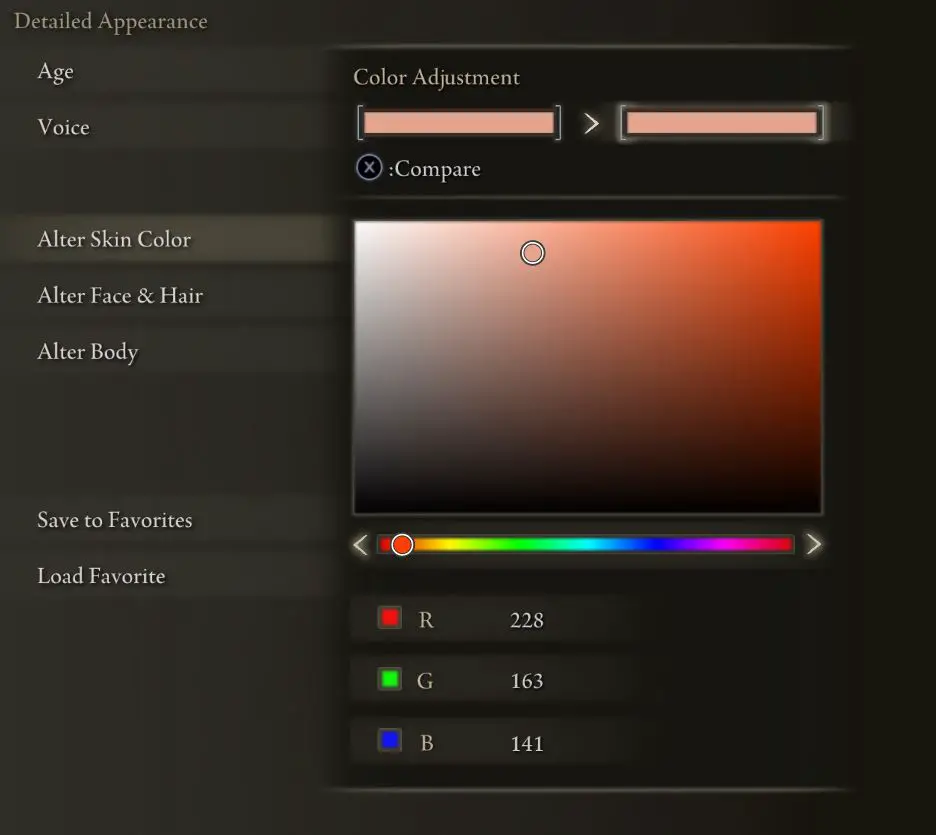
Task: Select the B value 141
Action: [526, 744]
